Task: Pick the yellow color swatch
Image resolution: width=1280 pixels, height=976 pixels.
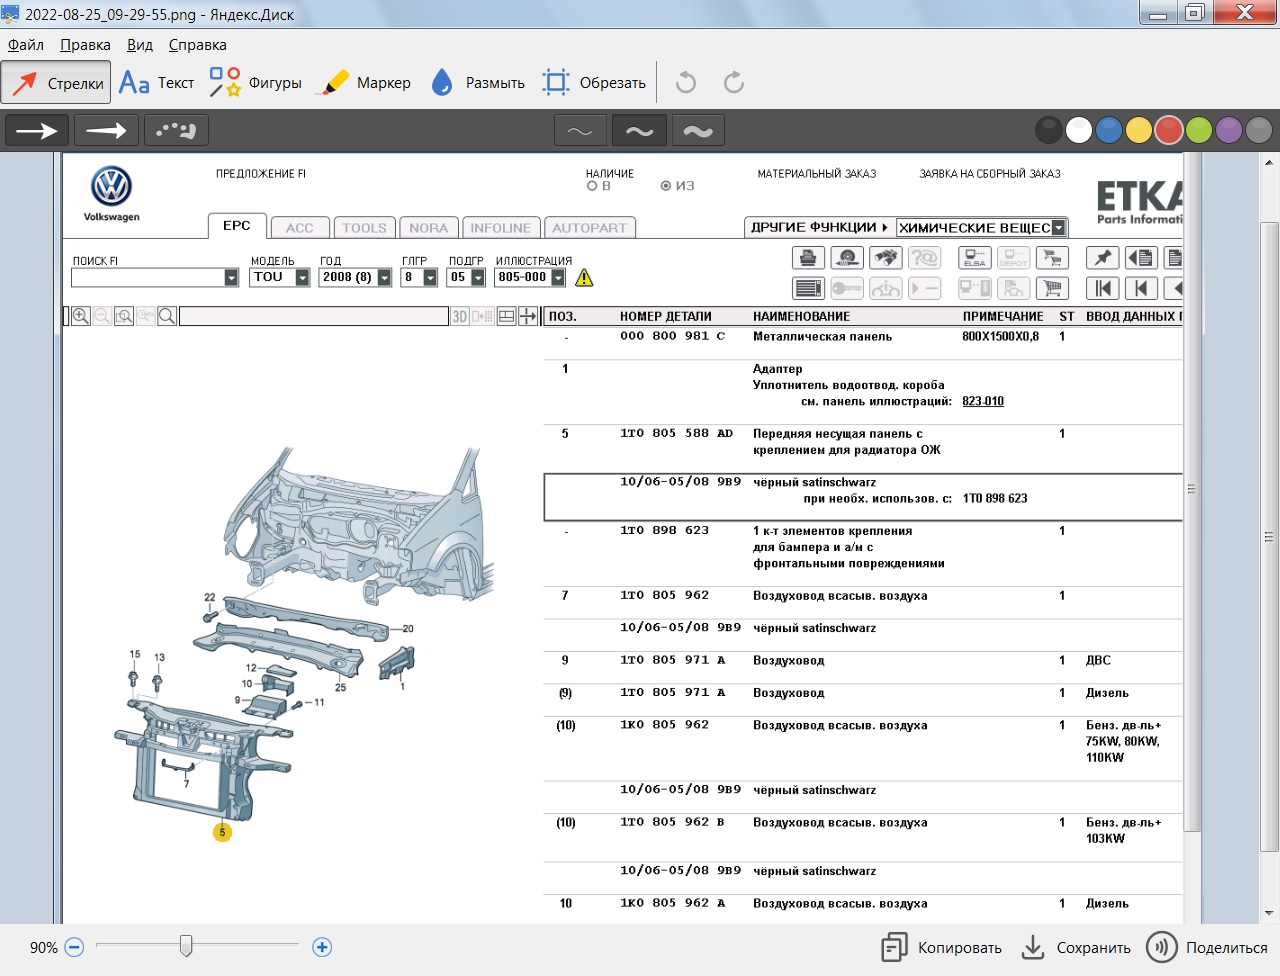Action: (x=1139, y=130)
